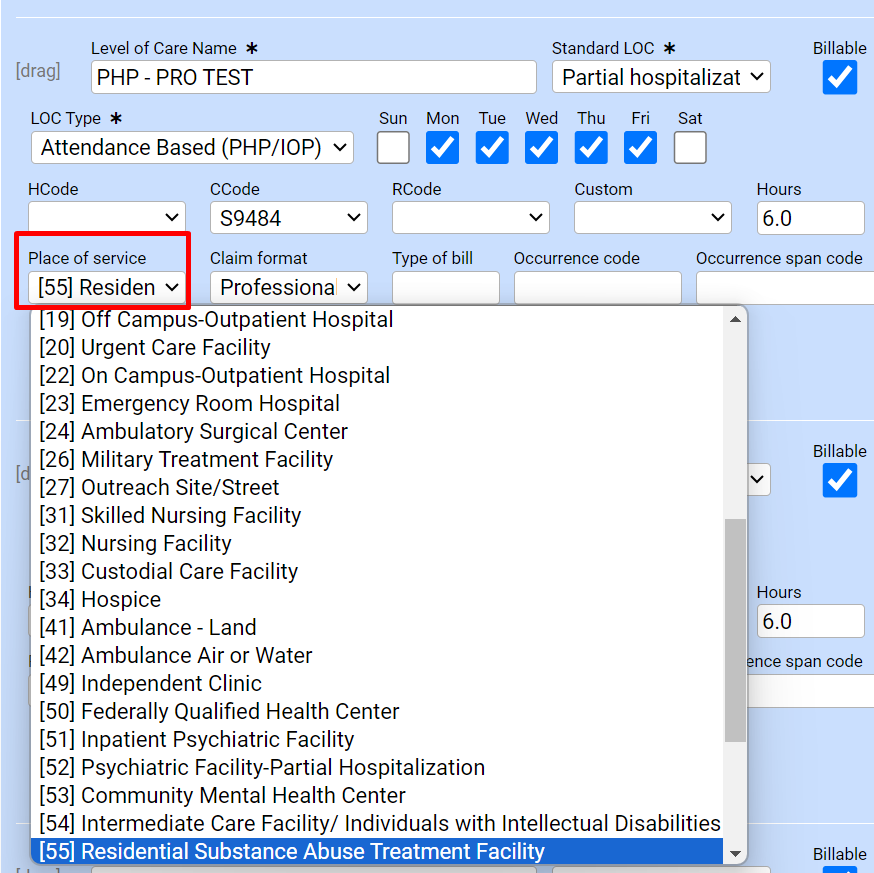Disable the second Billable checkbox

(839, 481)
